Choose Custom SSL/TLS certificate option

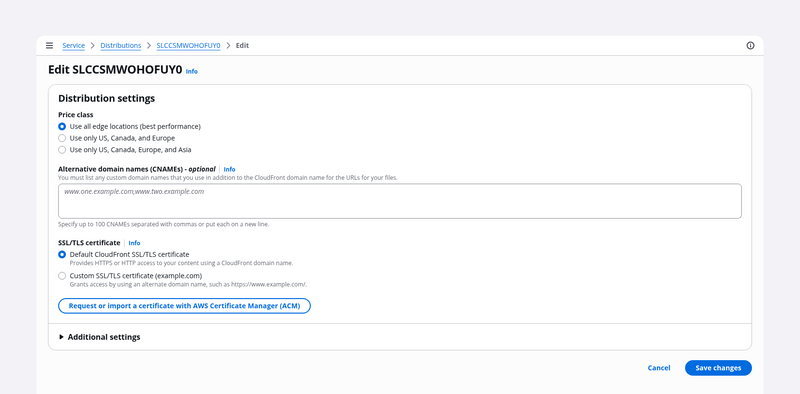[x=62, y=276]
